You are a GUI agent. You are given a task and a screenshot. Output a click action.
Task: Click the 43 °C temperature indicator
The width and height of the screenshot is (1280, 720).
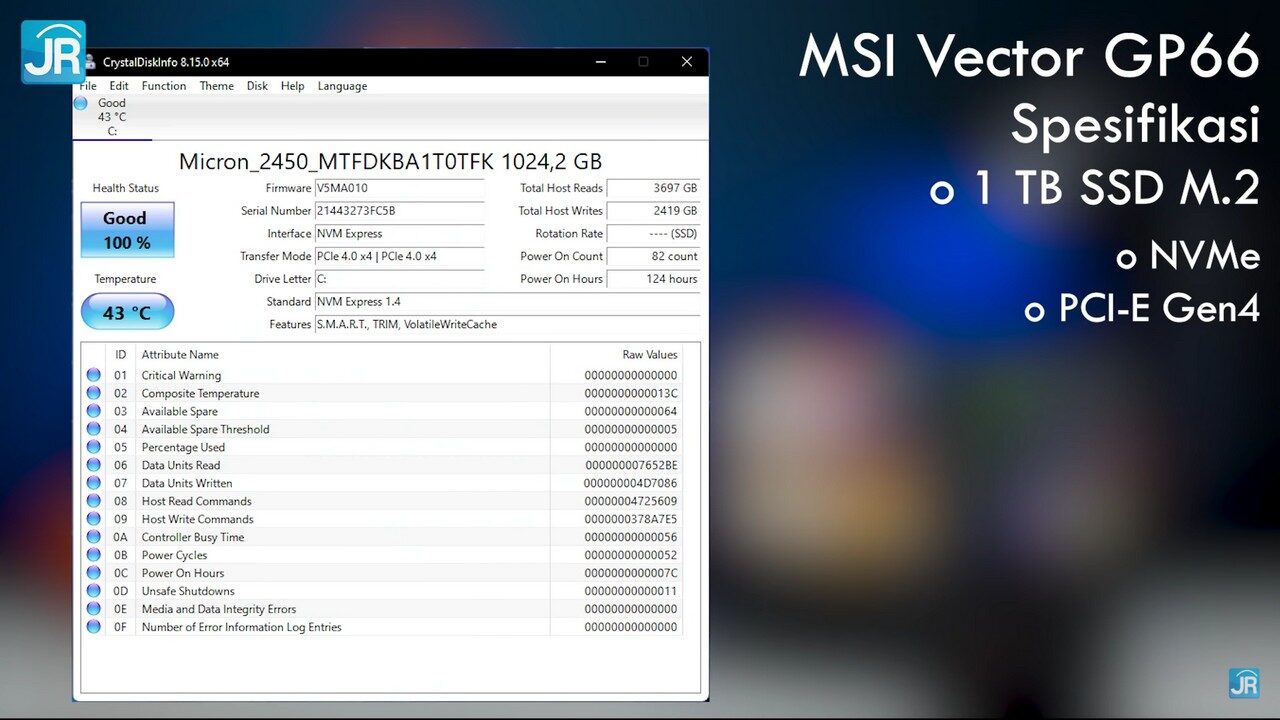pos(127,311)
